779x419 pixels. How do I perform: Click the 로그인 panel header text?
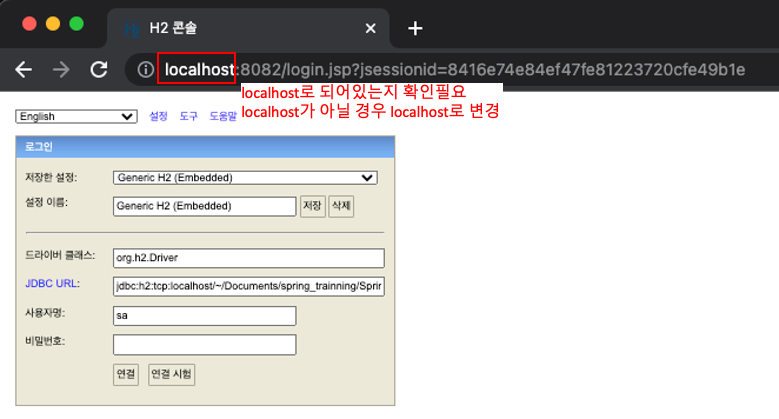pos(39,147)
